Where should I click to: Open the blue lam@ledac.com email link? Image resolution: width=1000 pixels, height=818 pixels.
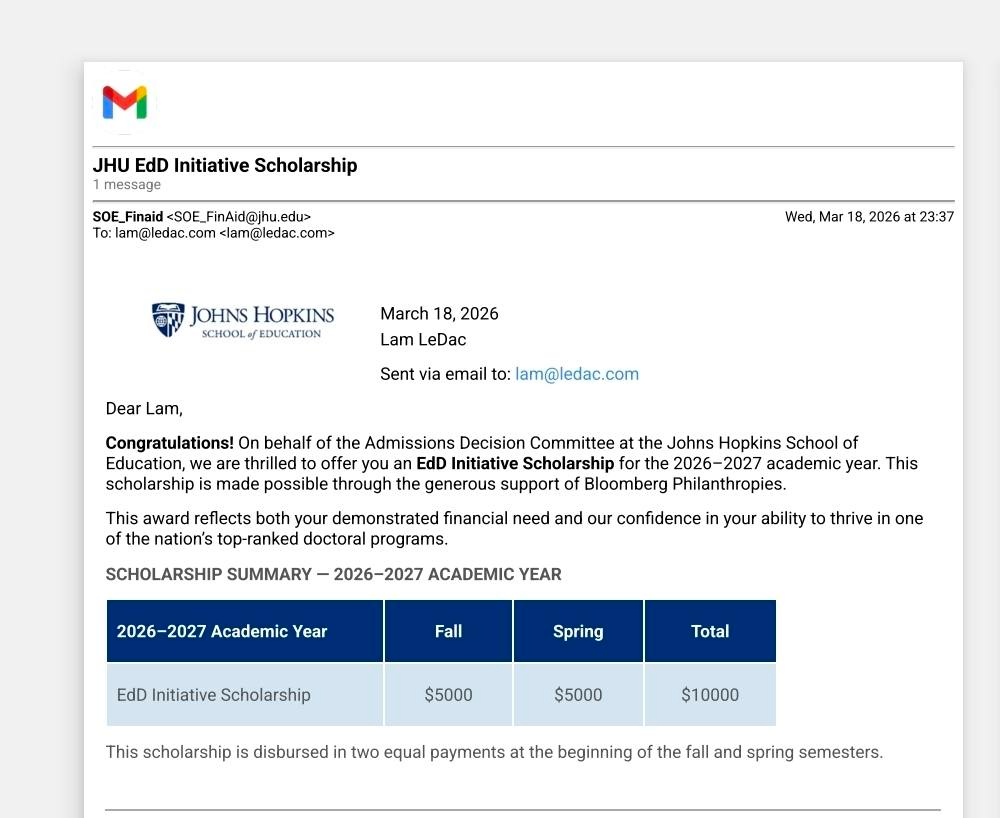coord(576,374)
